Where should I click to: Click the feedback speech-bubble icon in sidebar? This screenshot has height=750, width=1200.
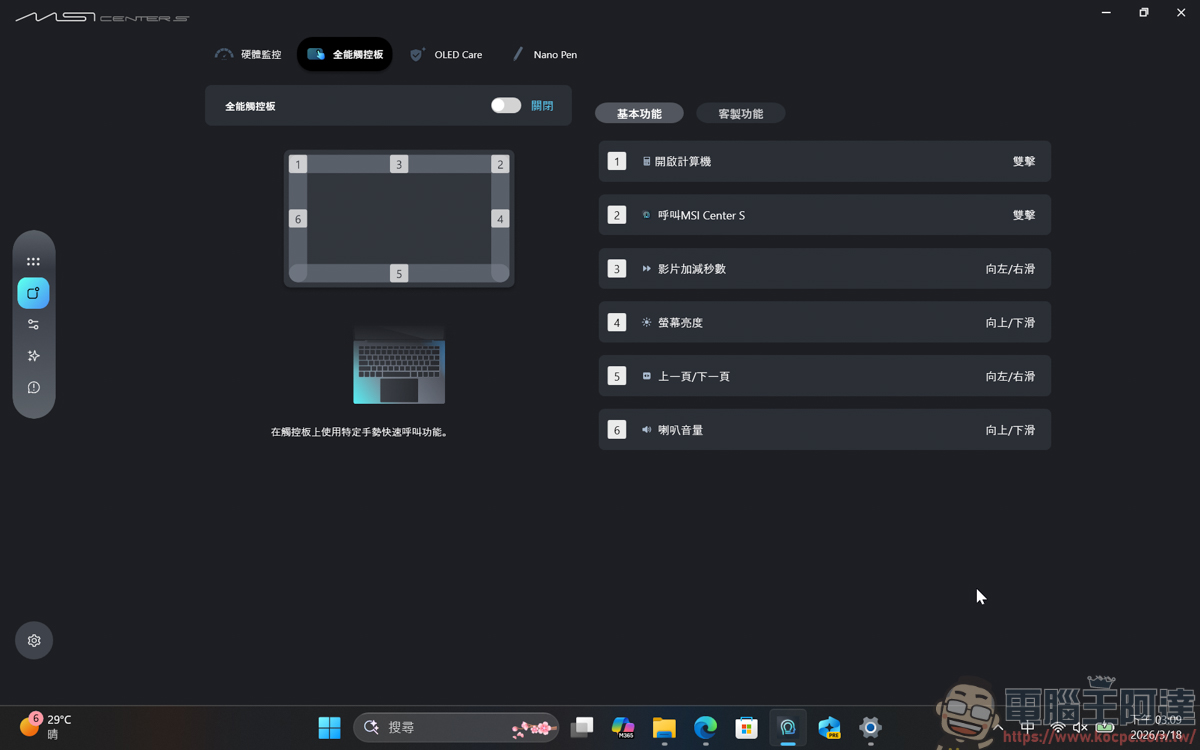pyautogui.click(x=33, y=387)
